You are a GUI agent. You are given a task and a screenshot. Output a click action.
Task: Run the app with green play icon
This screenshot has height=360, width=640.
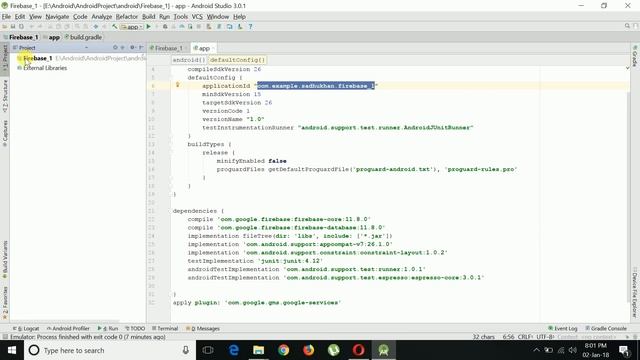click(149, 27)
